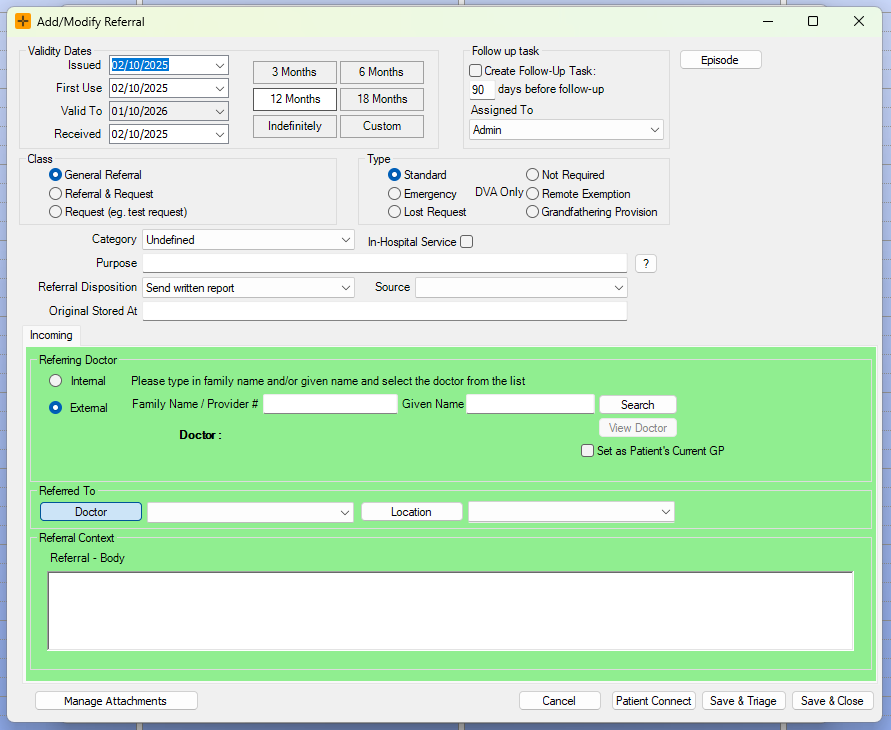Tick the In-Hospital Service checkbox
This screenshot has width=891, height=730.
click(x=466, y=242)
